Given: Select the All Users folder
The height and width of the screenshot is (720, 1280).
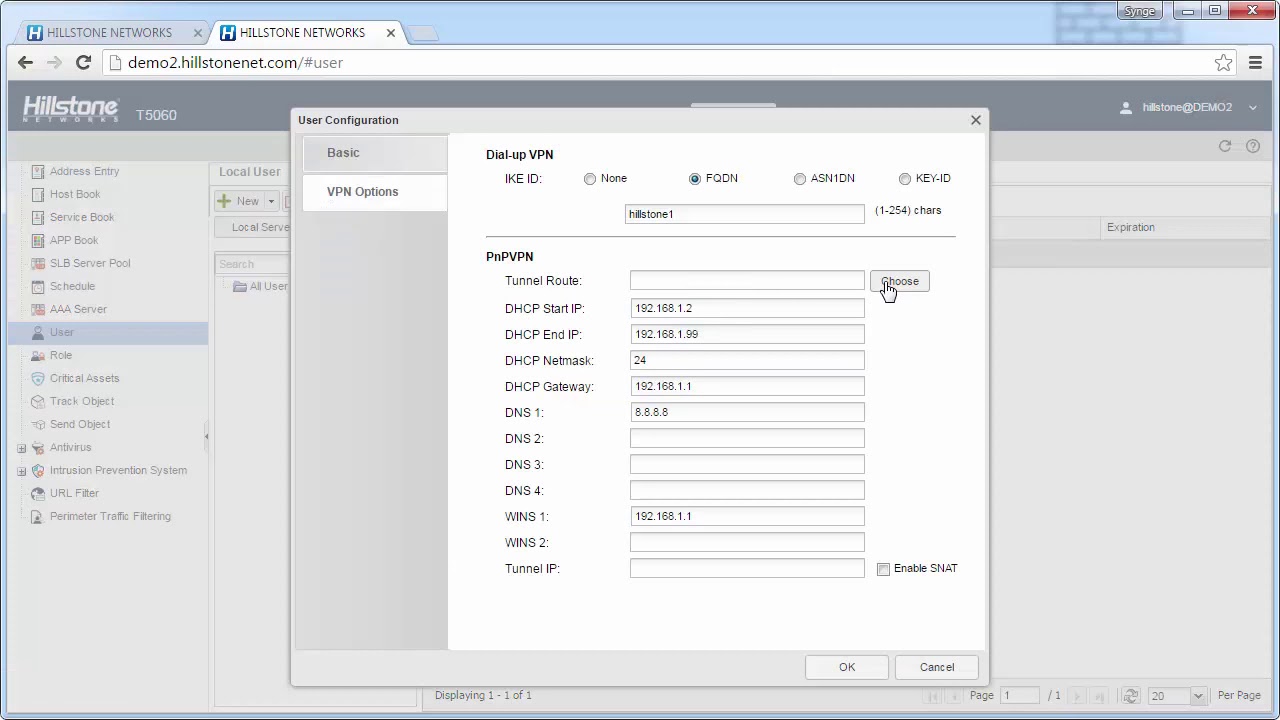Looking at the screenshot, I should point(260,287).
